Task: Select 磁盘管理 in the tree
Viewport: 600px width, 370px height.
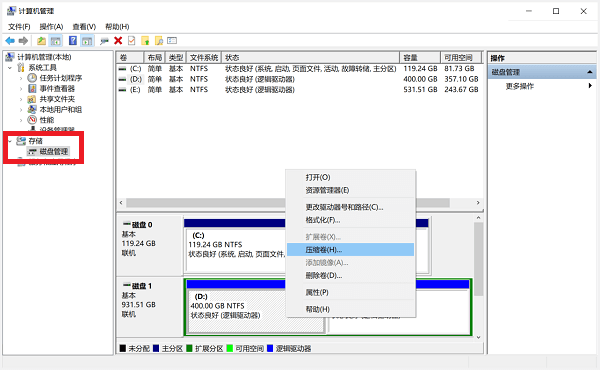Action: [x=54, y=152]
